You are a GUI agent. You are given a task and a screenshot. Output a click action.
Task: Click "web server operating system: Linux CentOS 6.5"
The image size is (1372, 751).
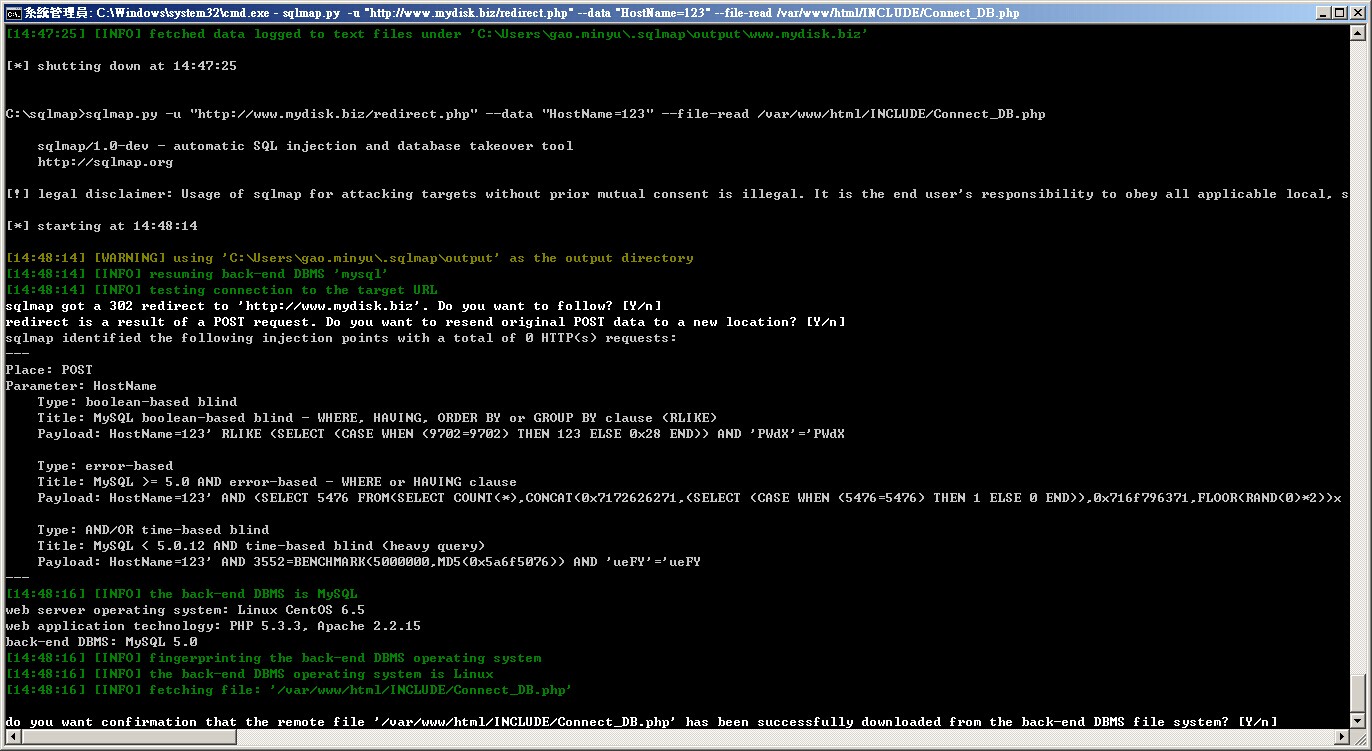pyautogui.click(x=185, y=610)
